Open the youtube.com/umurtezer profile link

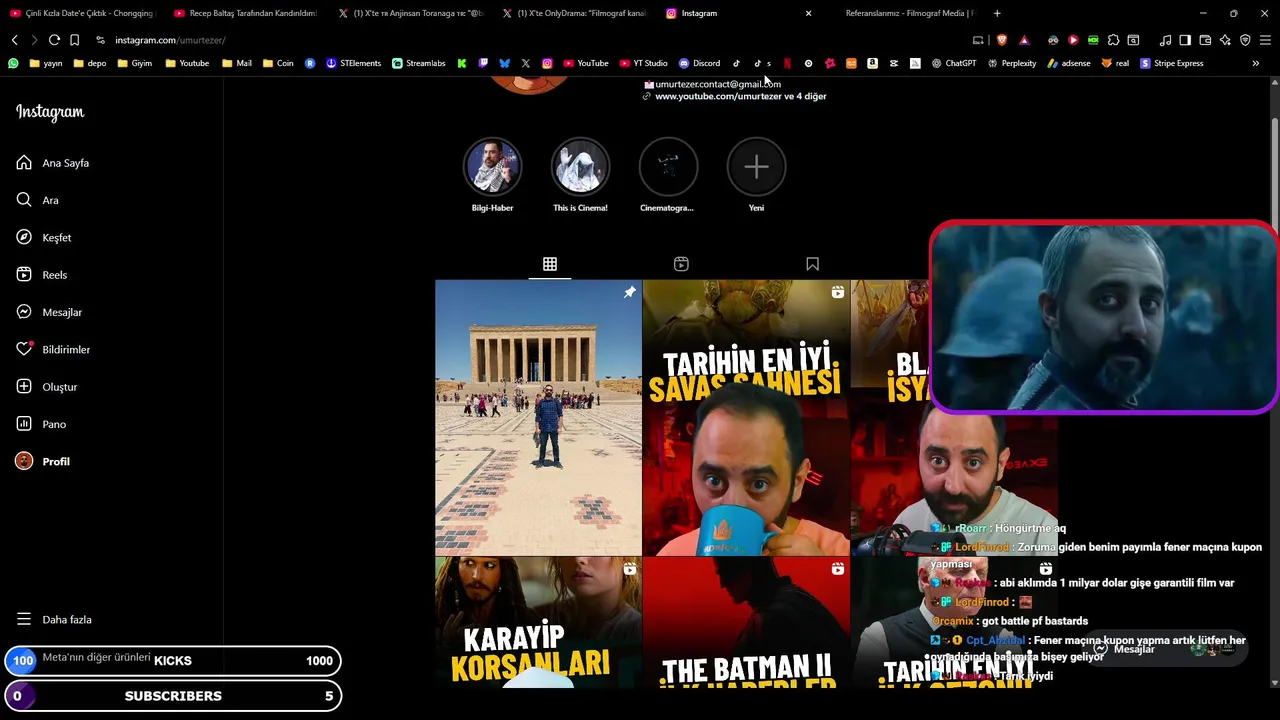point(740,96)
